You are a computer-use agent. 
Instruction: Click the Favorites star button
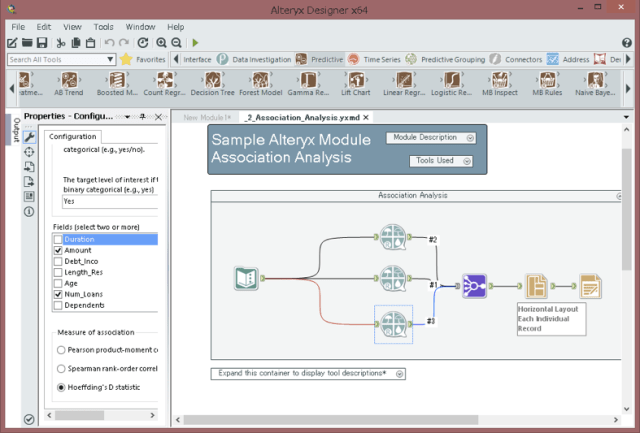click(126, 60)
